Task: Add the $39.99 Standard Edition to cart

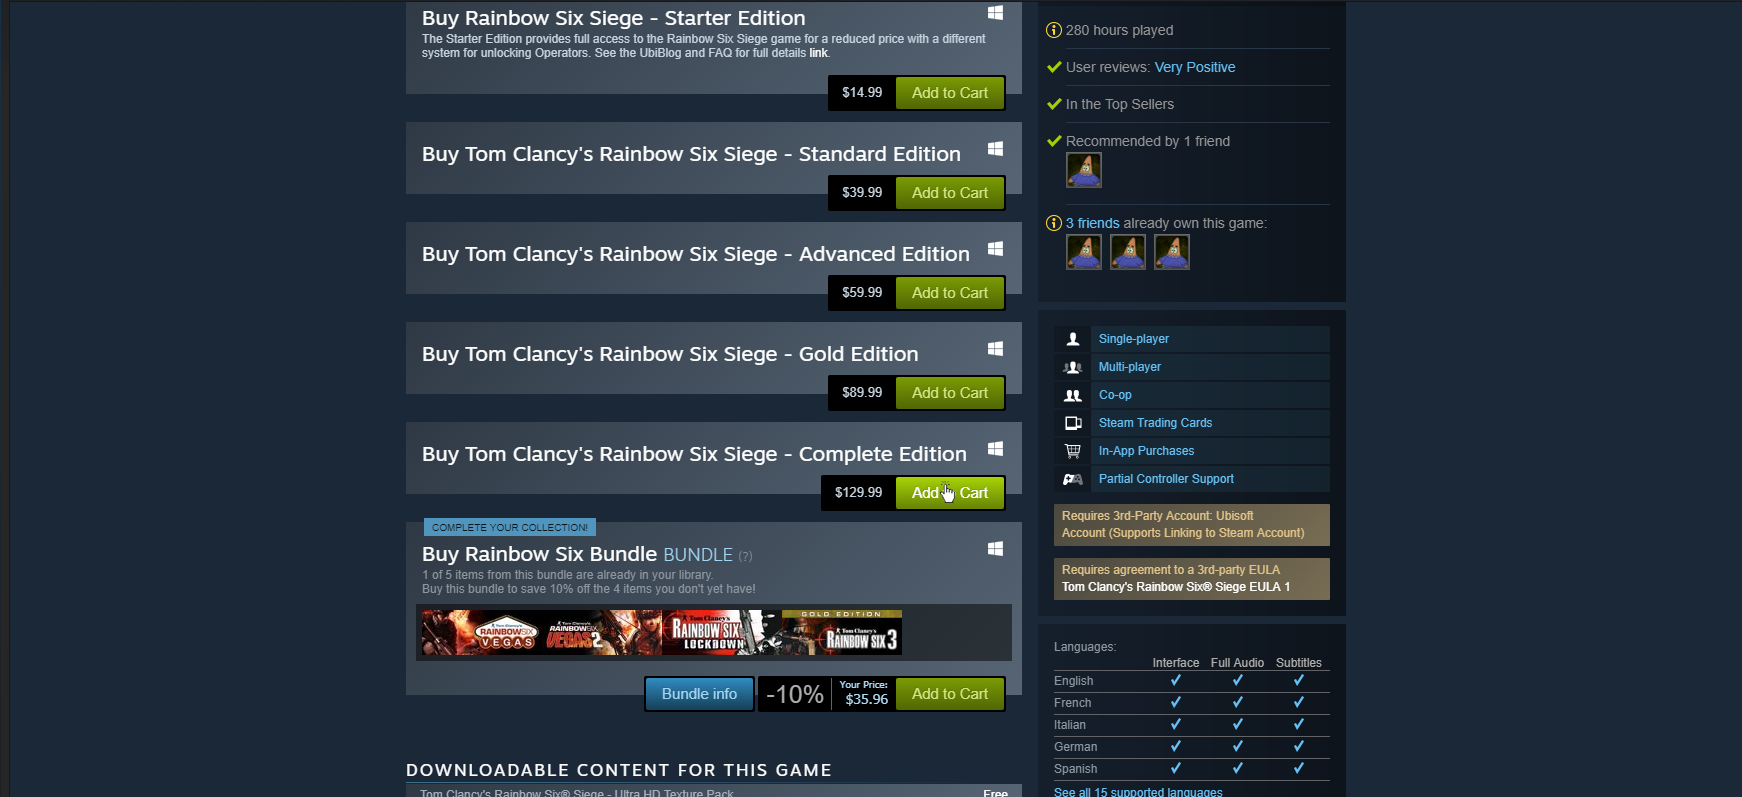Action: point(950,193)
